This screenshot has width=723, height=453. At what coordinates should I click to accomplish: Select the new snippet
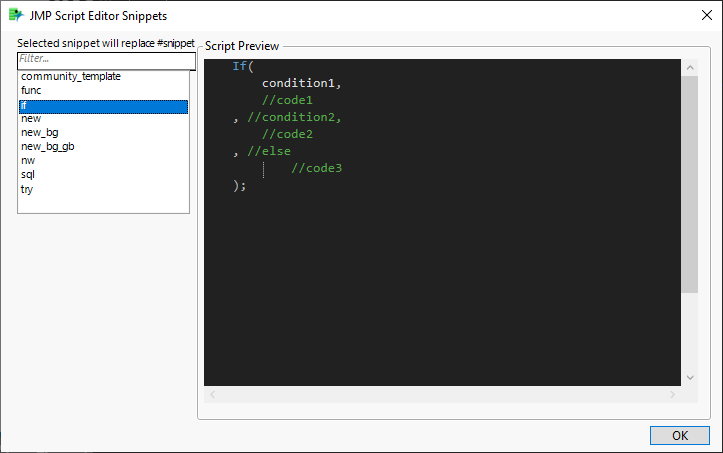pos(31,118)
